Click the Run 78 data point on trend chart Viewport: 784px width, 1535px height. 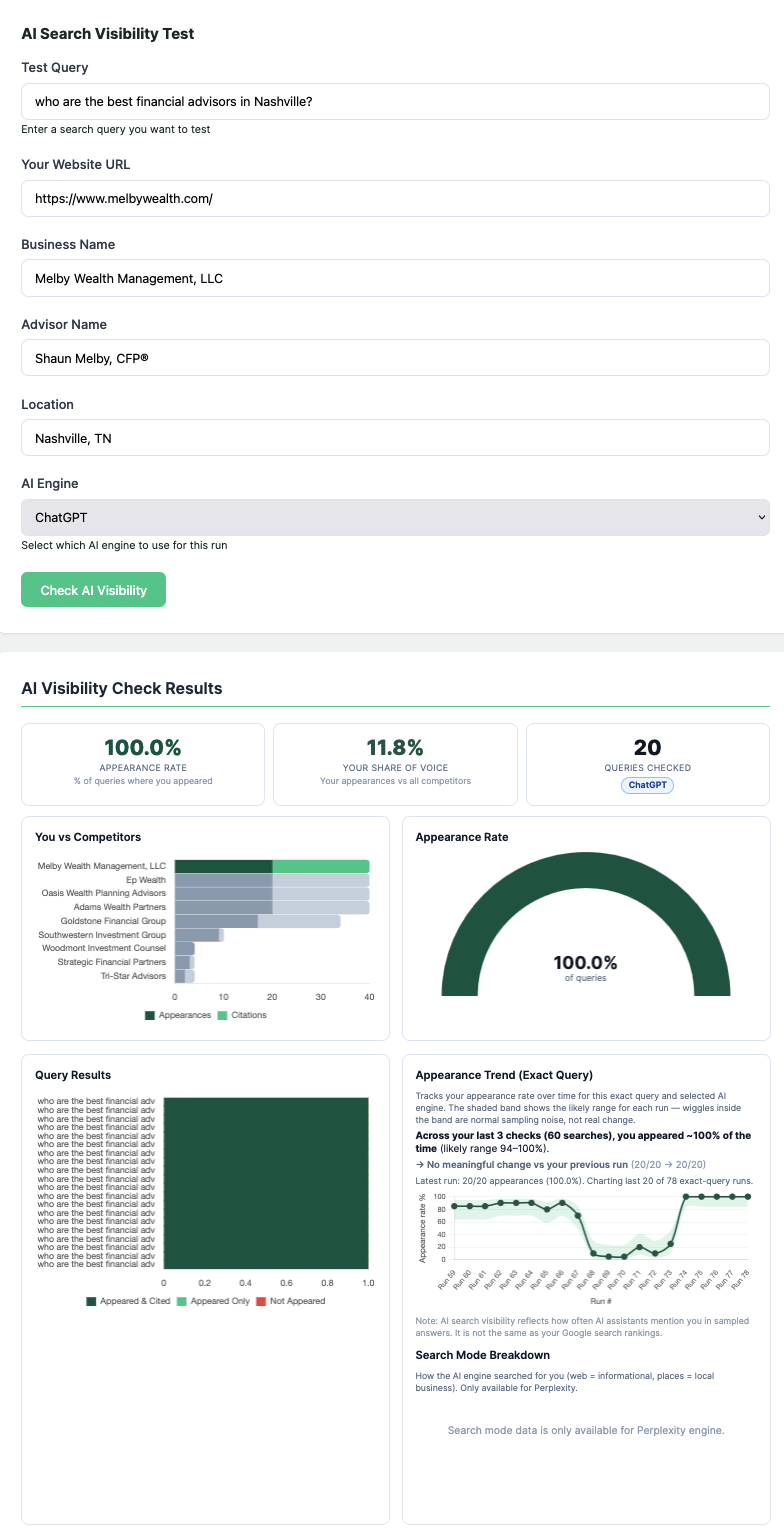(748, 1196)
